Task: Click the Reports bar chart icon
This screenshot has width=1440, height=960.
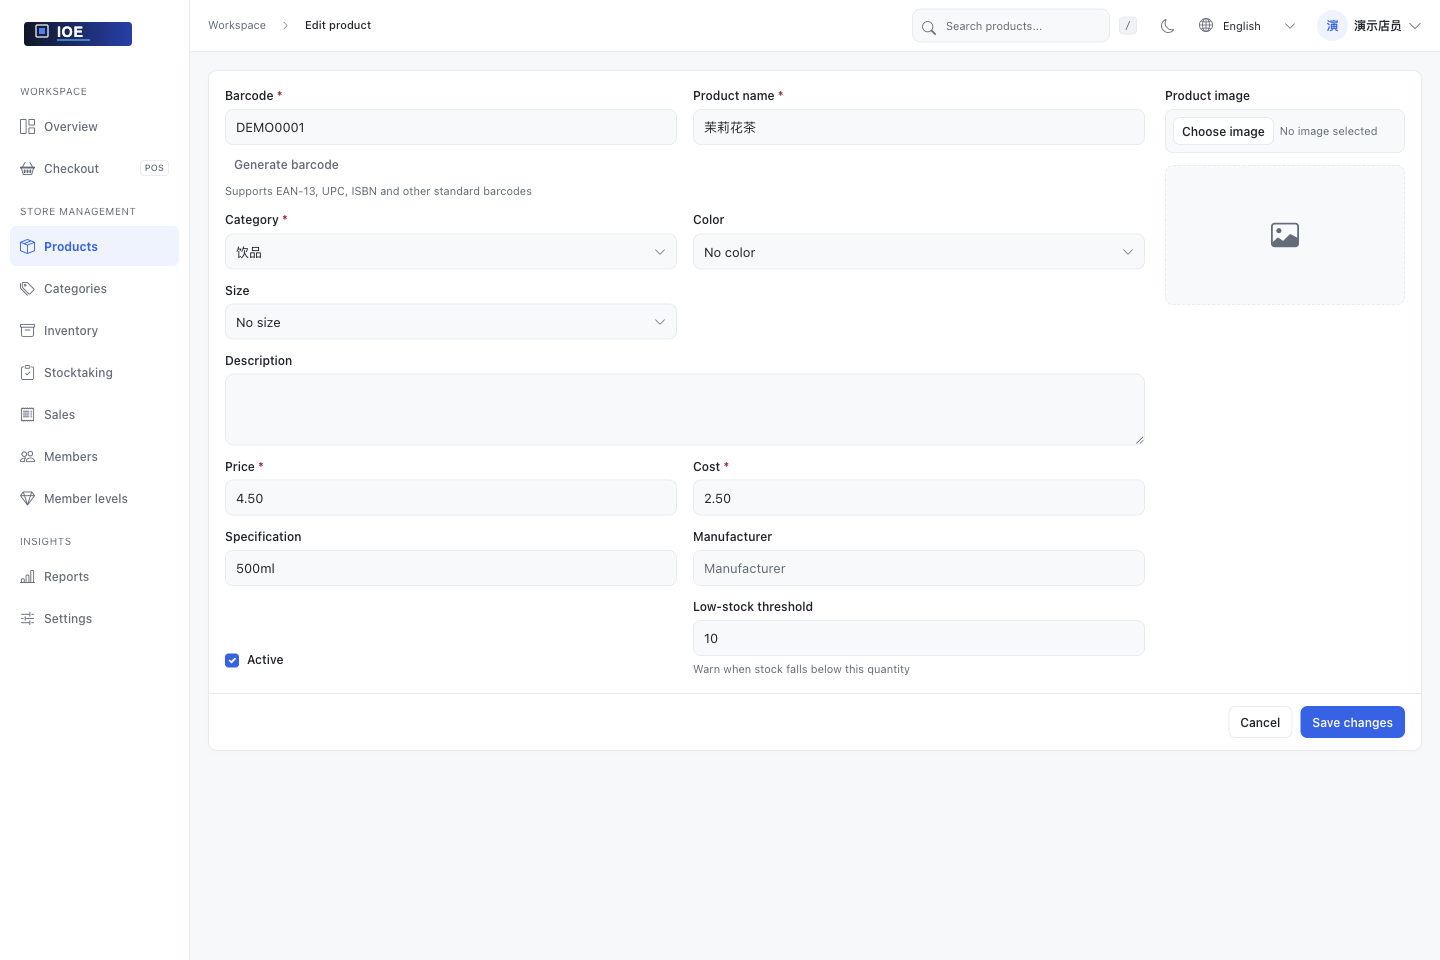Action: click(x=28, y=577)
